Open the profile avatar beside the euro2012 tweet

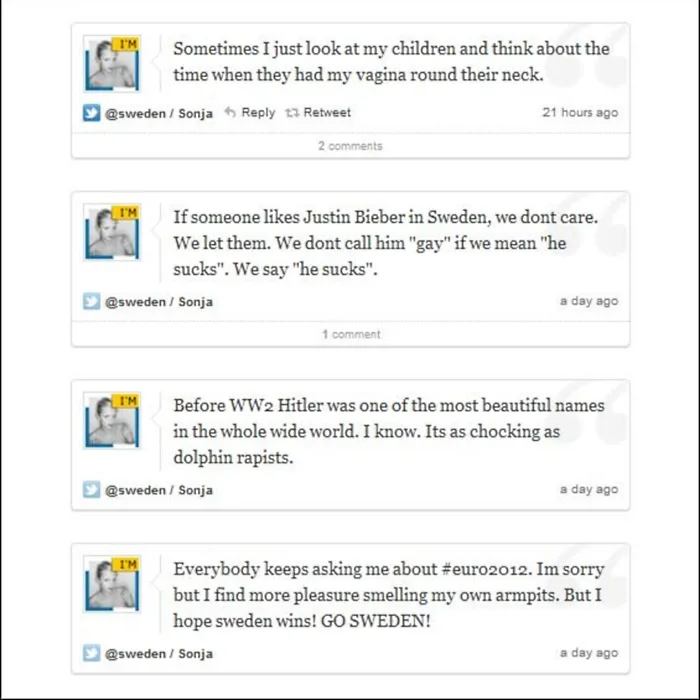point(111,585)
